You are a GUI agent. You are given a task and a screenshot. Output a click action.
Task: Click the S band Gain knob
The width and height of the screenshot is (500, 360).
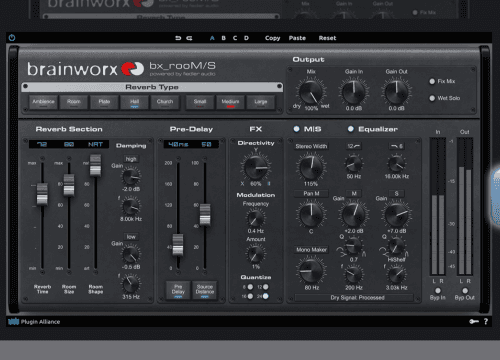(x=396, y=214)
